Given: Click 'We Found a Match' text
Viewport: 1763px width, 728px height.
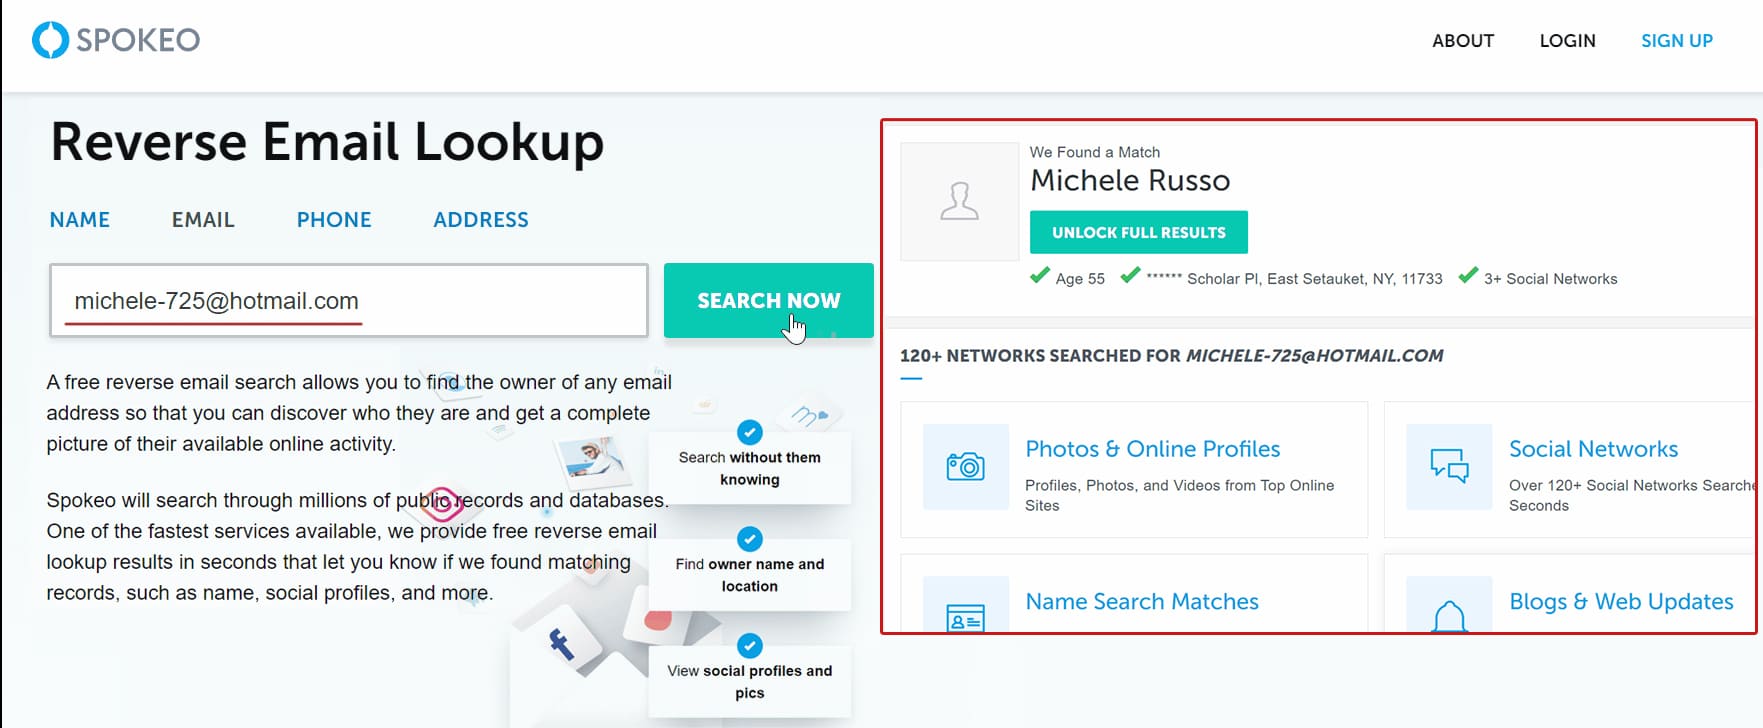Looking at the screenshot, I should pyautogui.click(x=1095, y=152).
